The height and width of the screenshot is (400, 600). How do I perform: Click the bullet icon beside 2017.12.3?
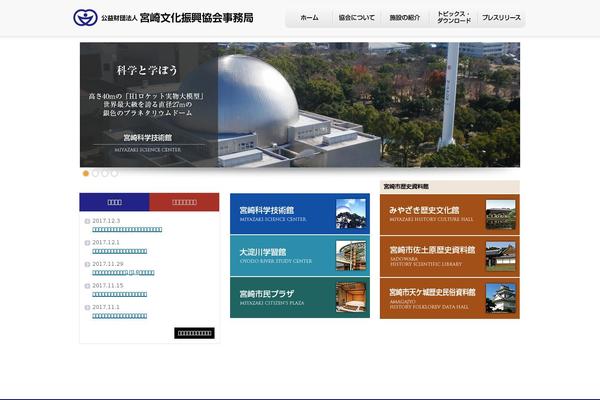(87, 221)
